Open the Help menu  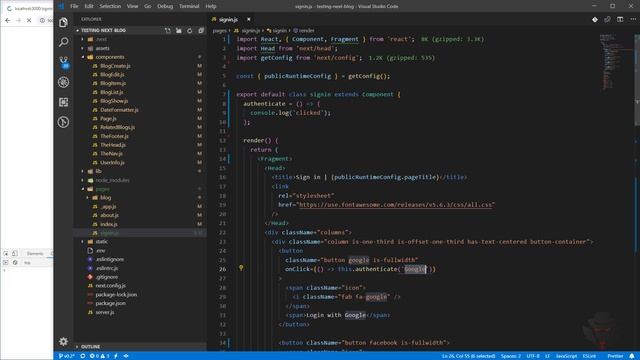(211, 6)
